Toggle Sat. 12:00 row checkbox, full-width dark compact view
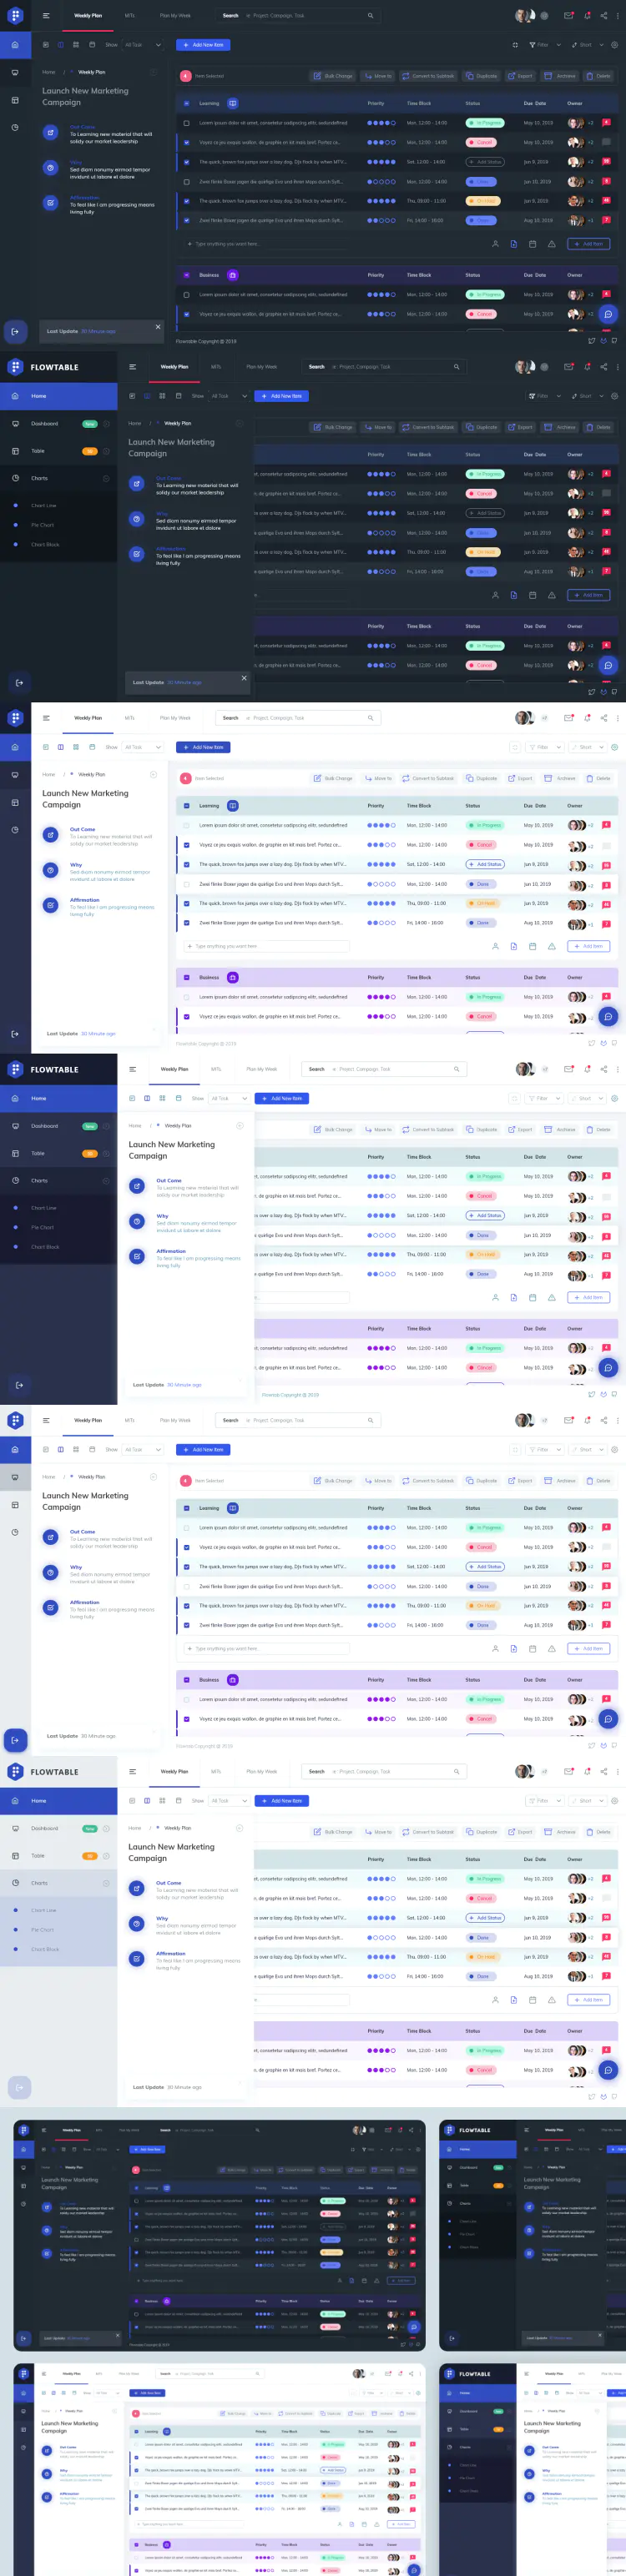Screen dimensions: 626x2576 [186, 162]
